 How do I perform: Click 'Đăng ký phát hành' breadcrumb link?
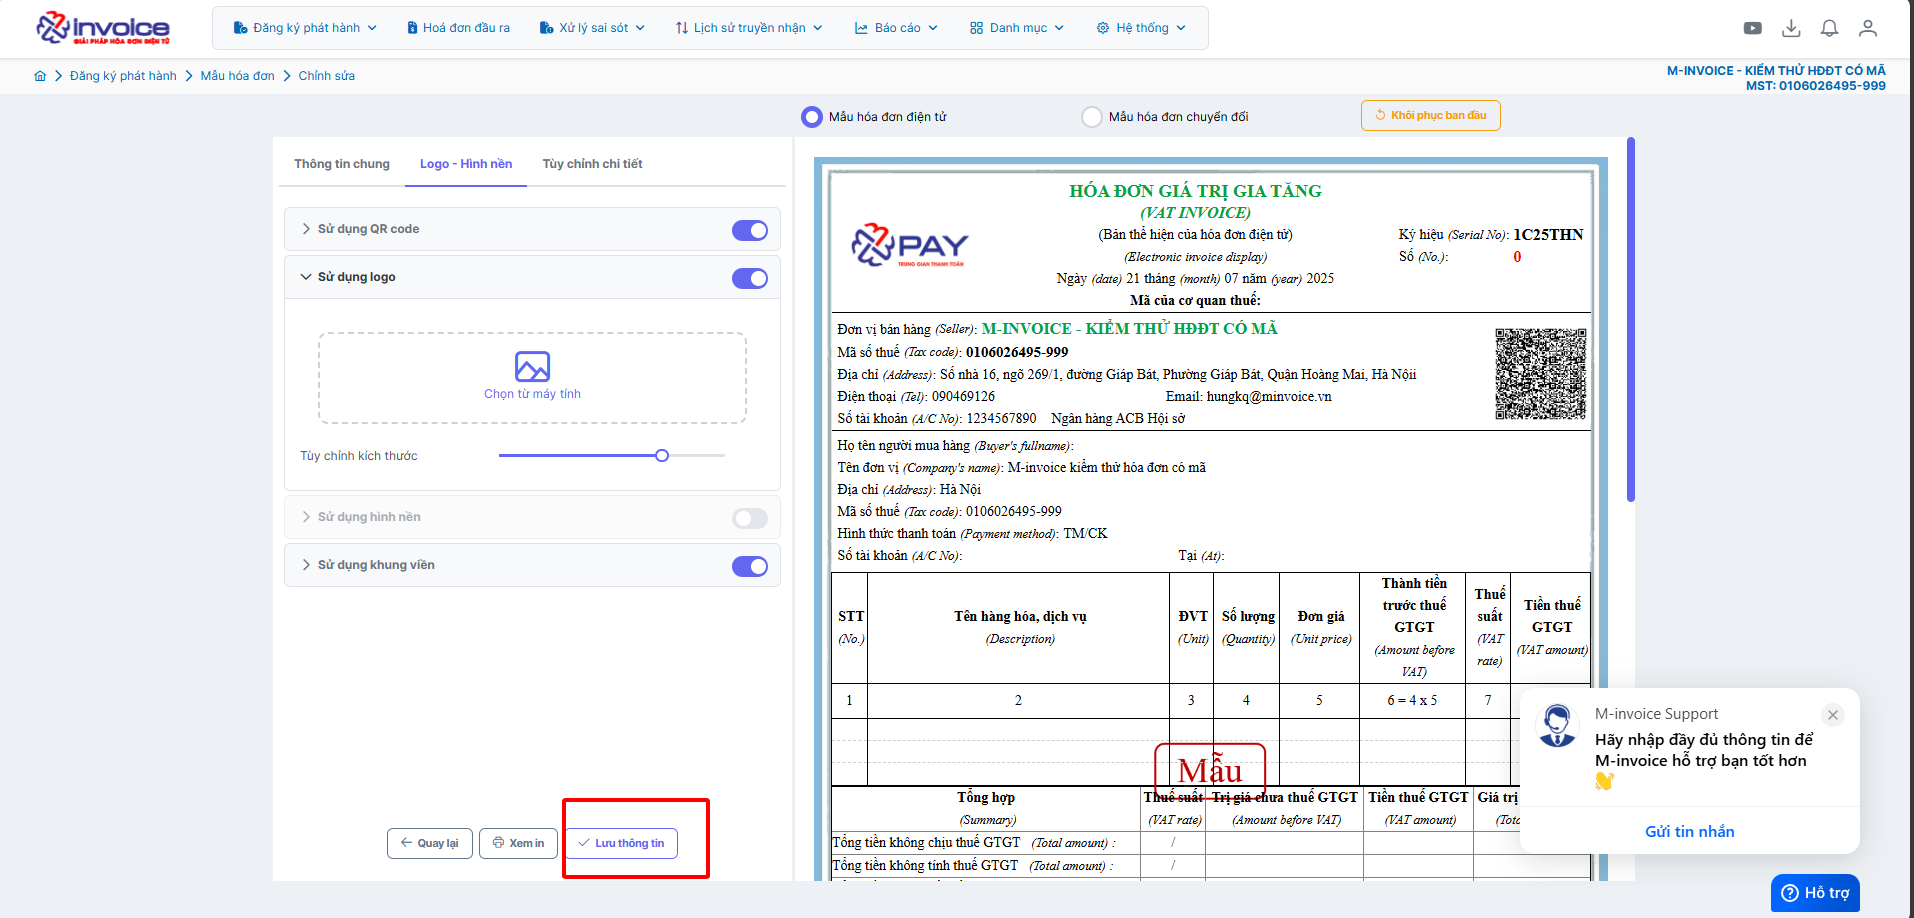[123, 76]
